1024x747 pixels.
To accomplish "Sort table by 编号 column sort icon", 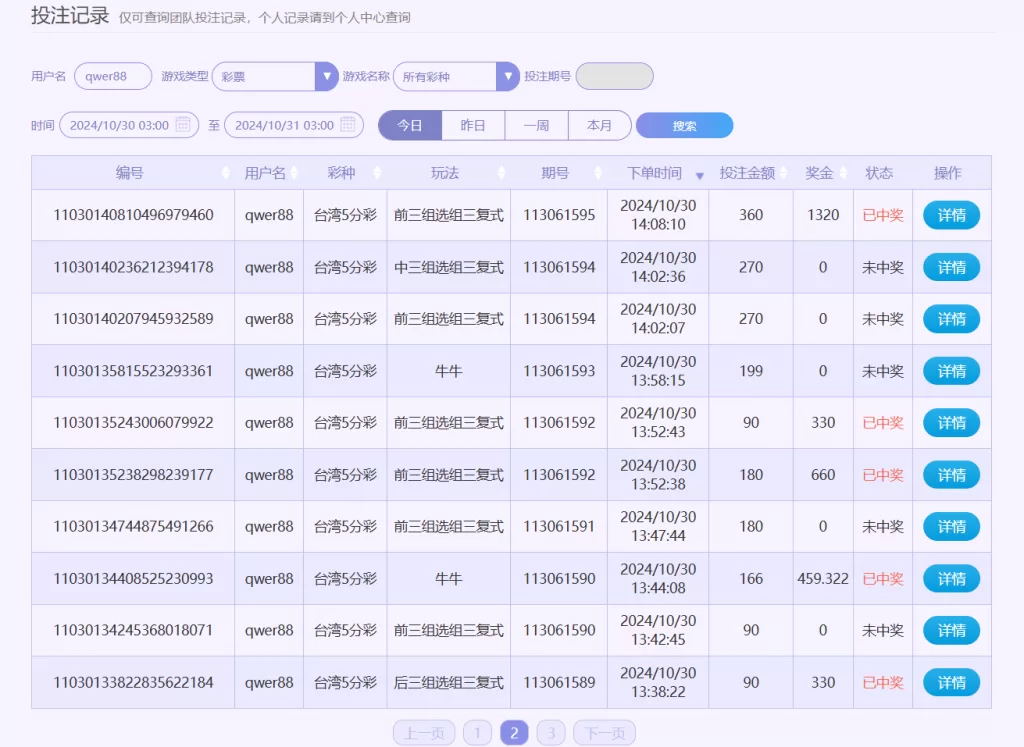I will [226, 173].
